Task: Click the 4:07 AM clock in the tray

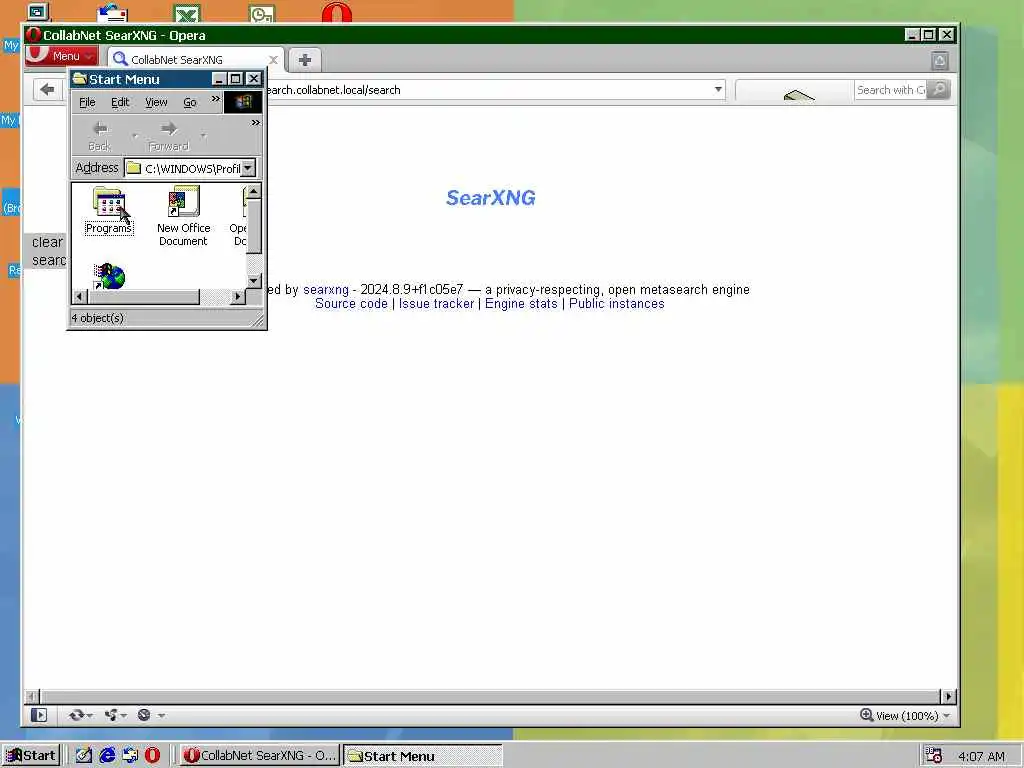Action: 981,756
